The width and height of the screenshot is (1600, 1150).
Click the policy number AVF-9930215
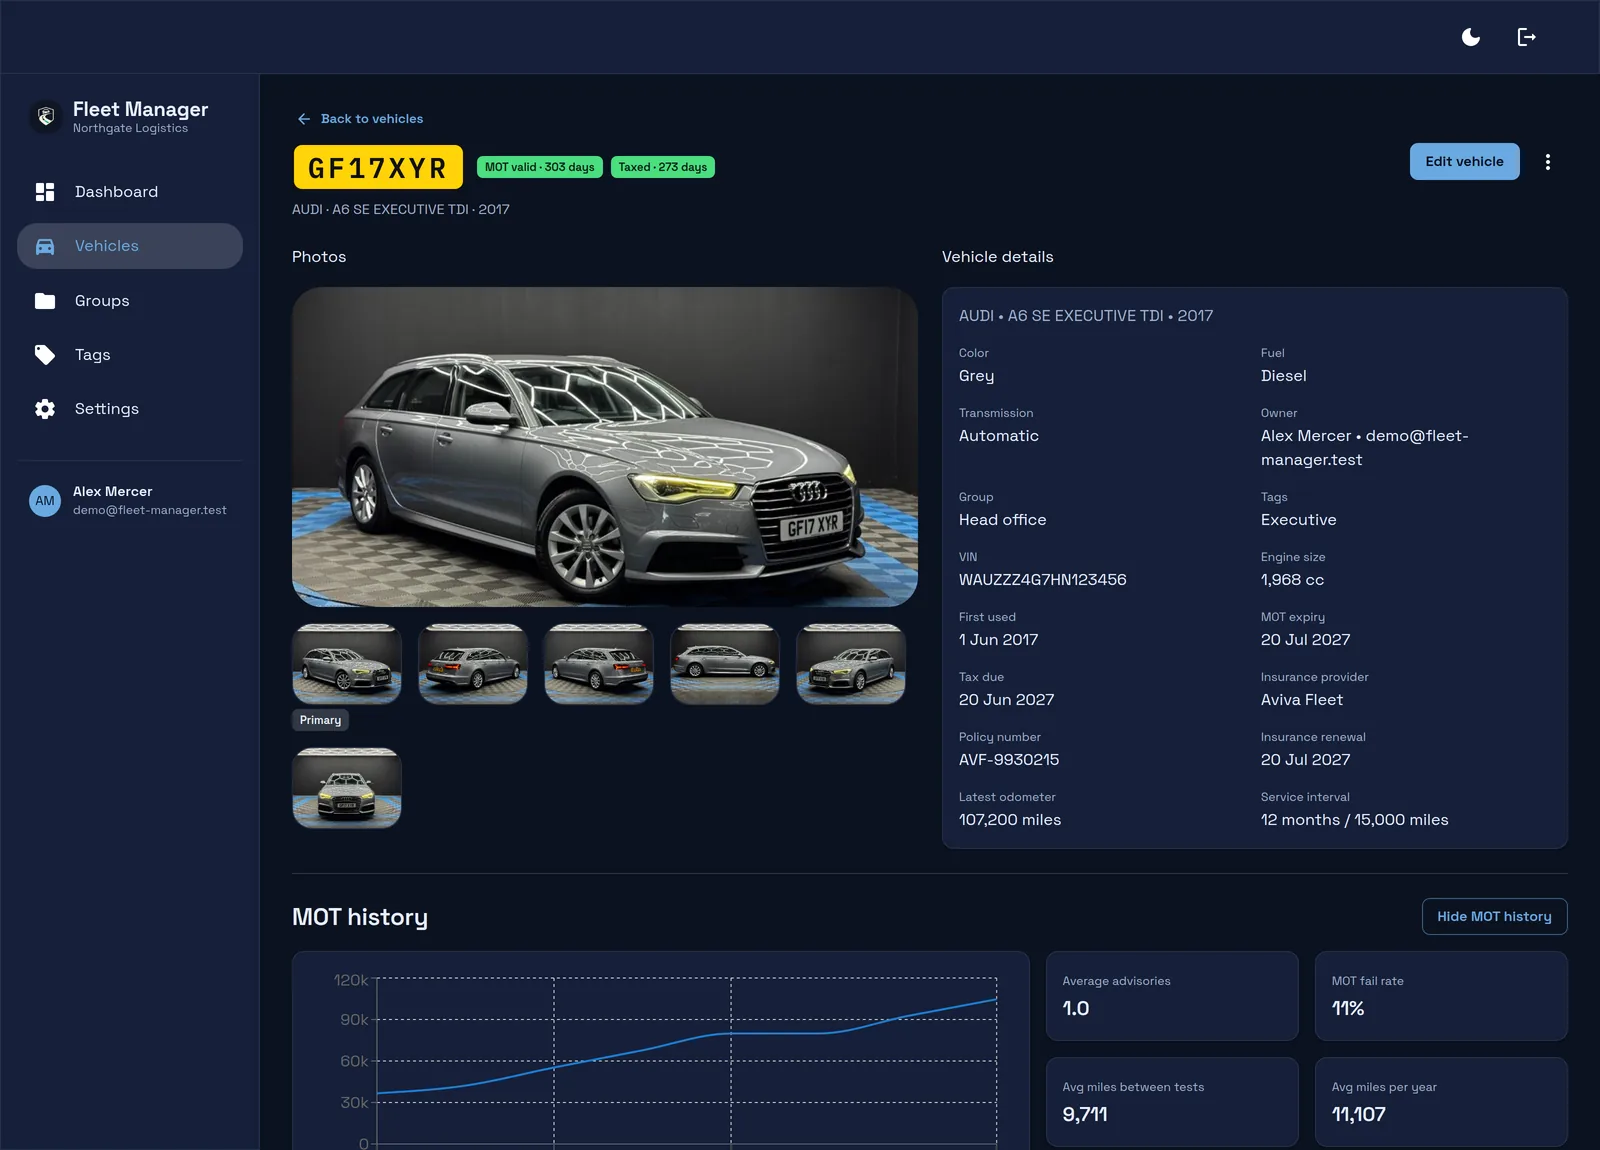(x=1009, y=760)
